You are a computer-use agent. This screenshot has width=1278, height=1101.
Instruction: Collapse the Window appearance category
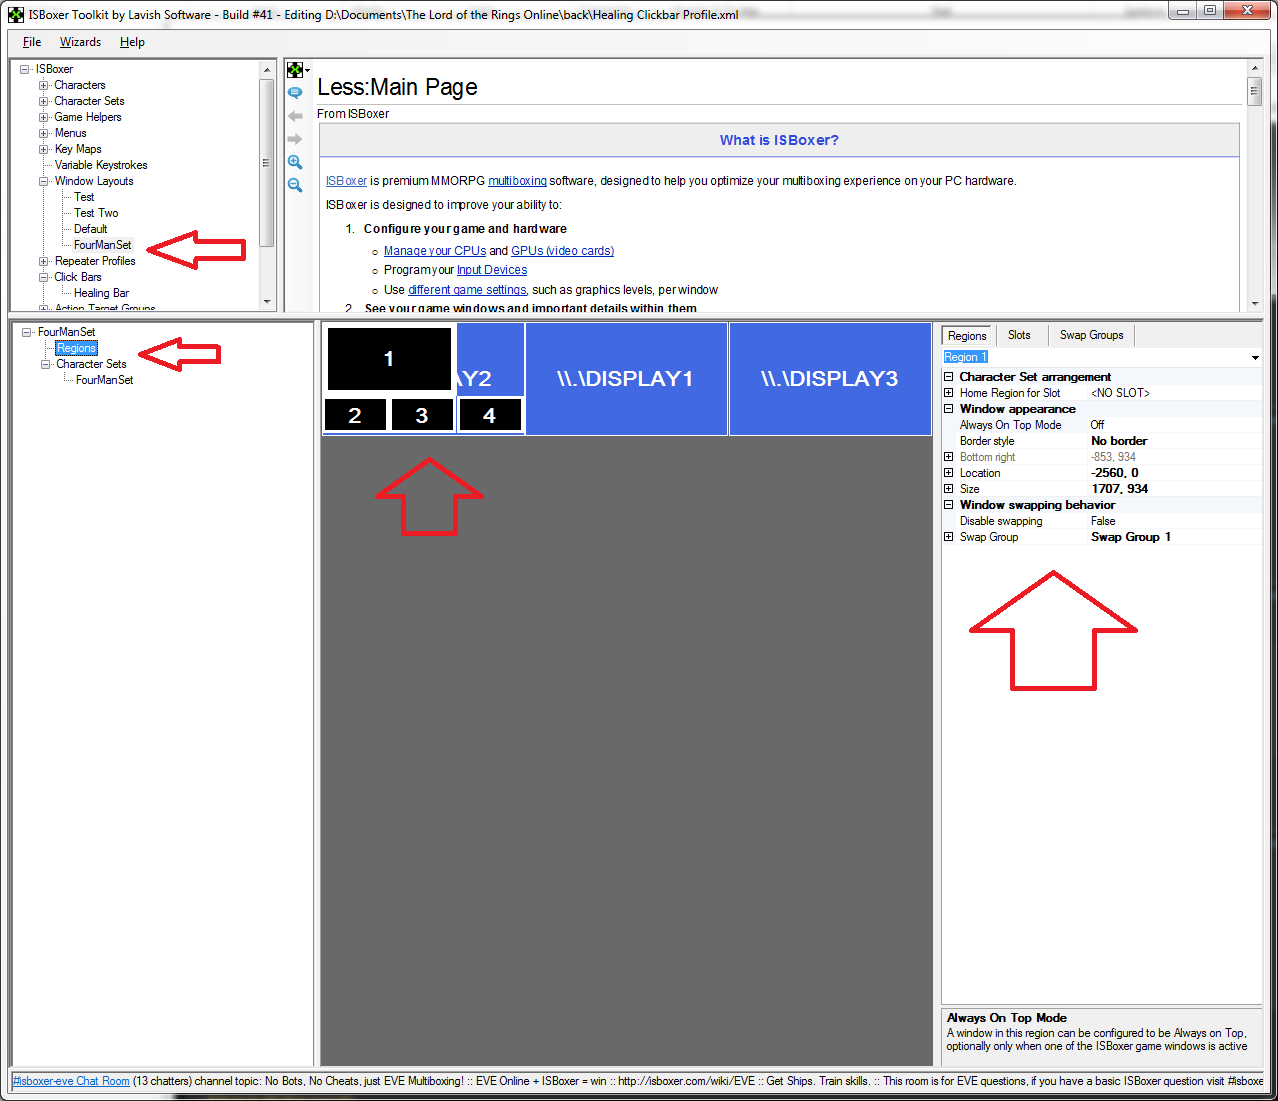pos(949,409)
